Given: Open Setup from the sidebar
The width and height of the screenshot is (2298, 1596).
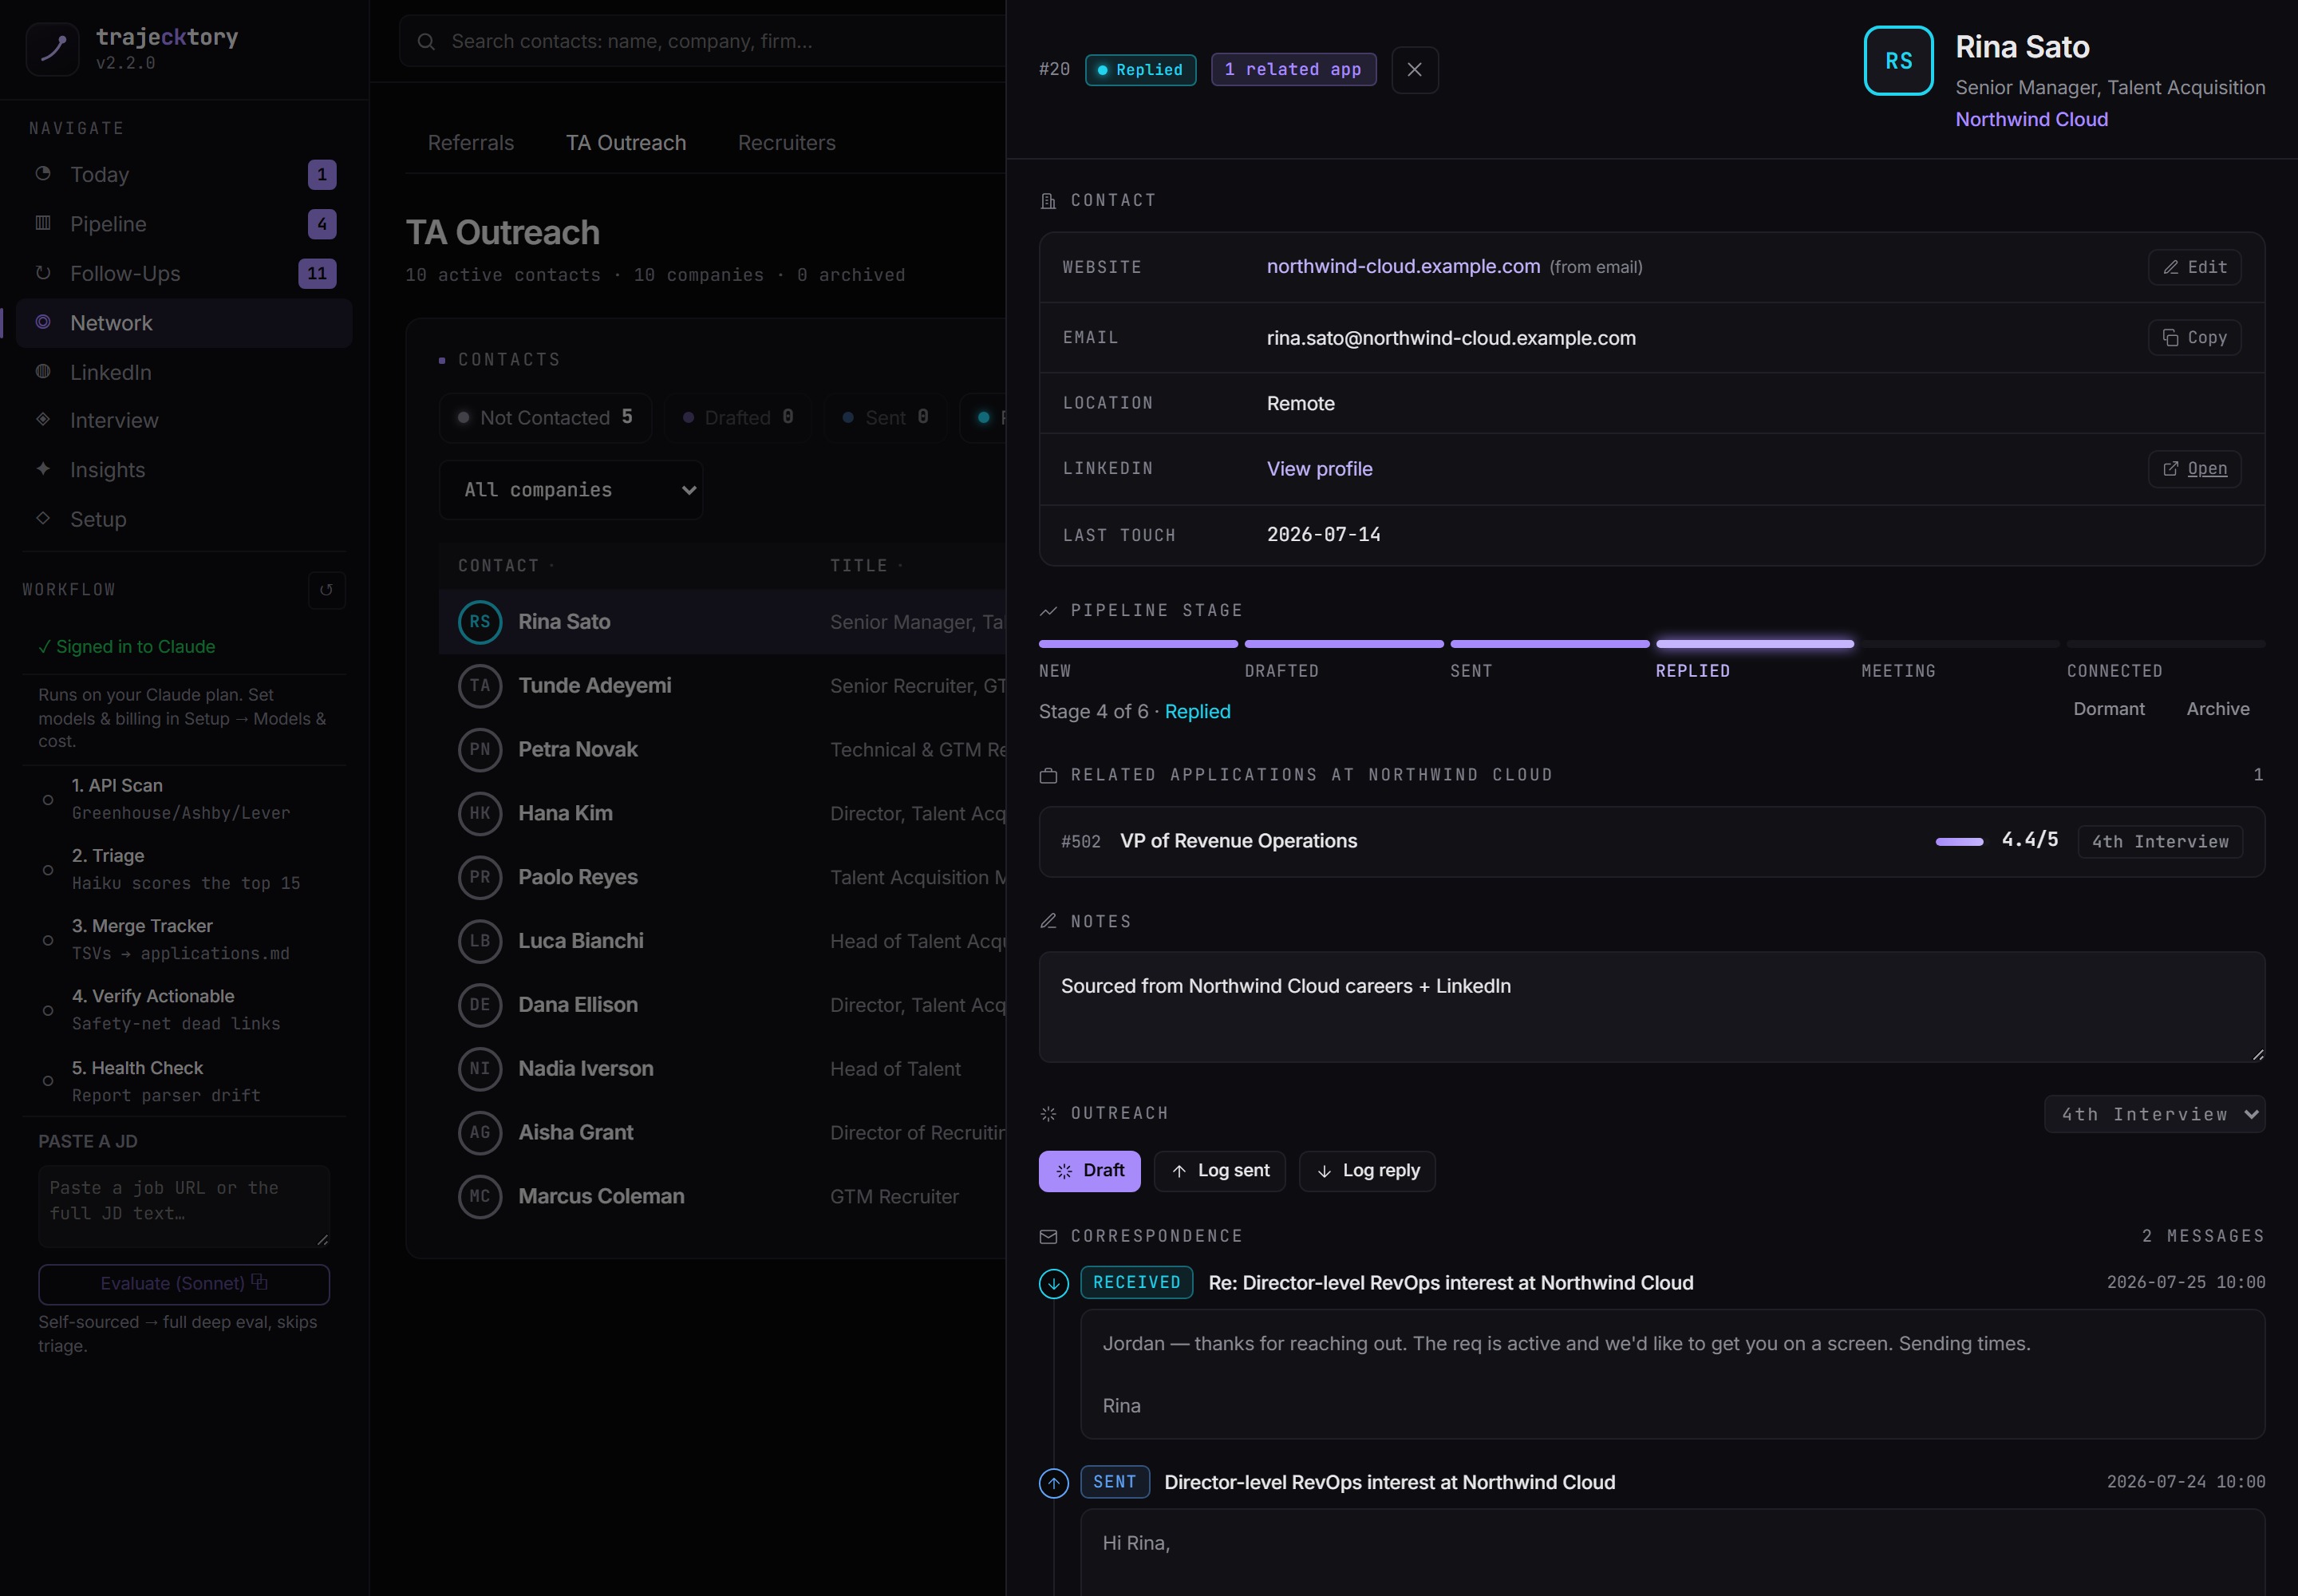Looking at the screenshot, I should click(184, 519).
